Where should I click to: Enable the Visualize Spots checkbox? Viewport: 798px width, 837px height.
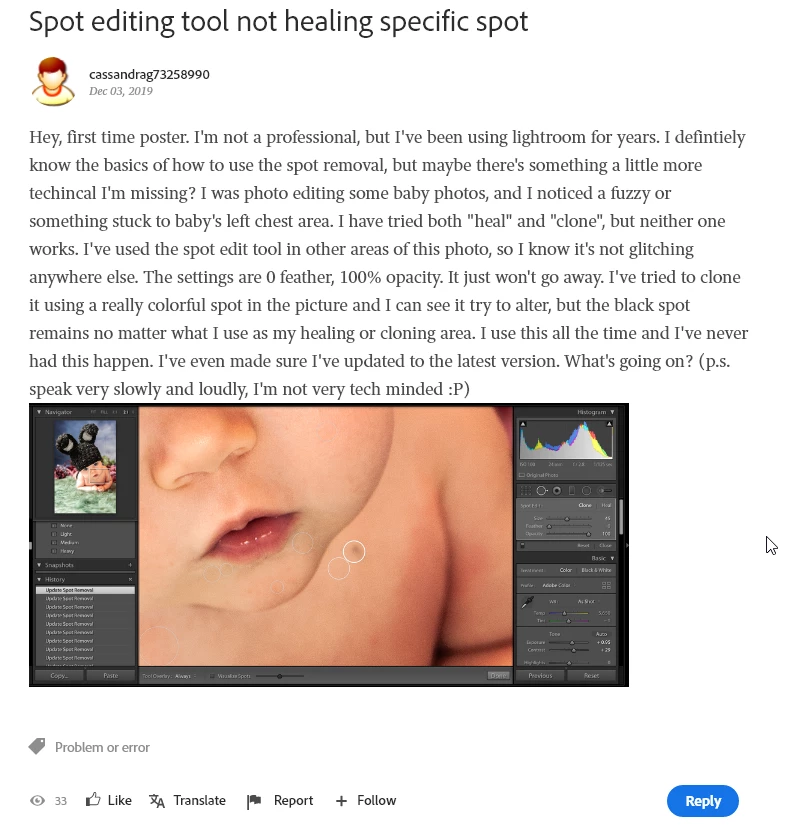[212, 676]
